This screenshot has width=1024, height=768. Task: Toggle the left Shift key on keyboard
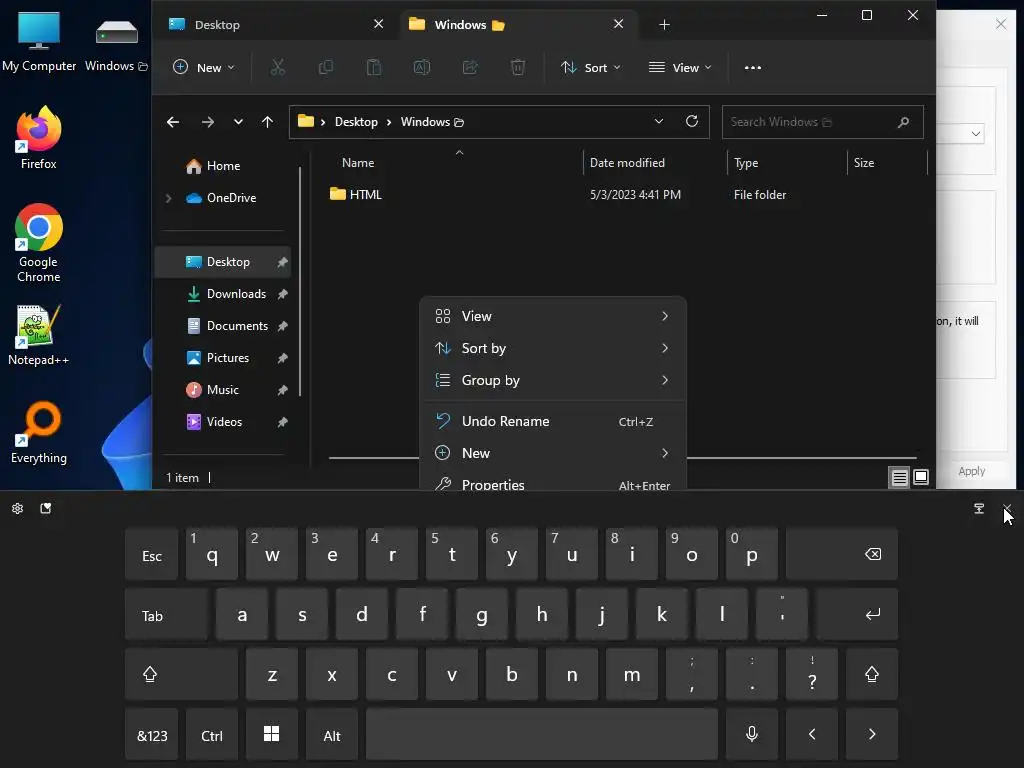click(x=181, y=675)
